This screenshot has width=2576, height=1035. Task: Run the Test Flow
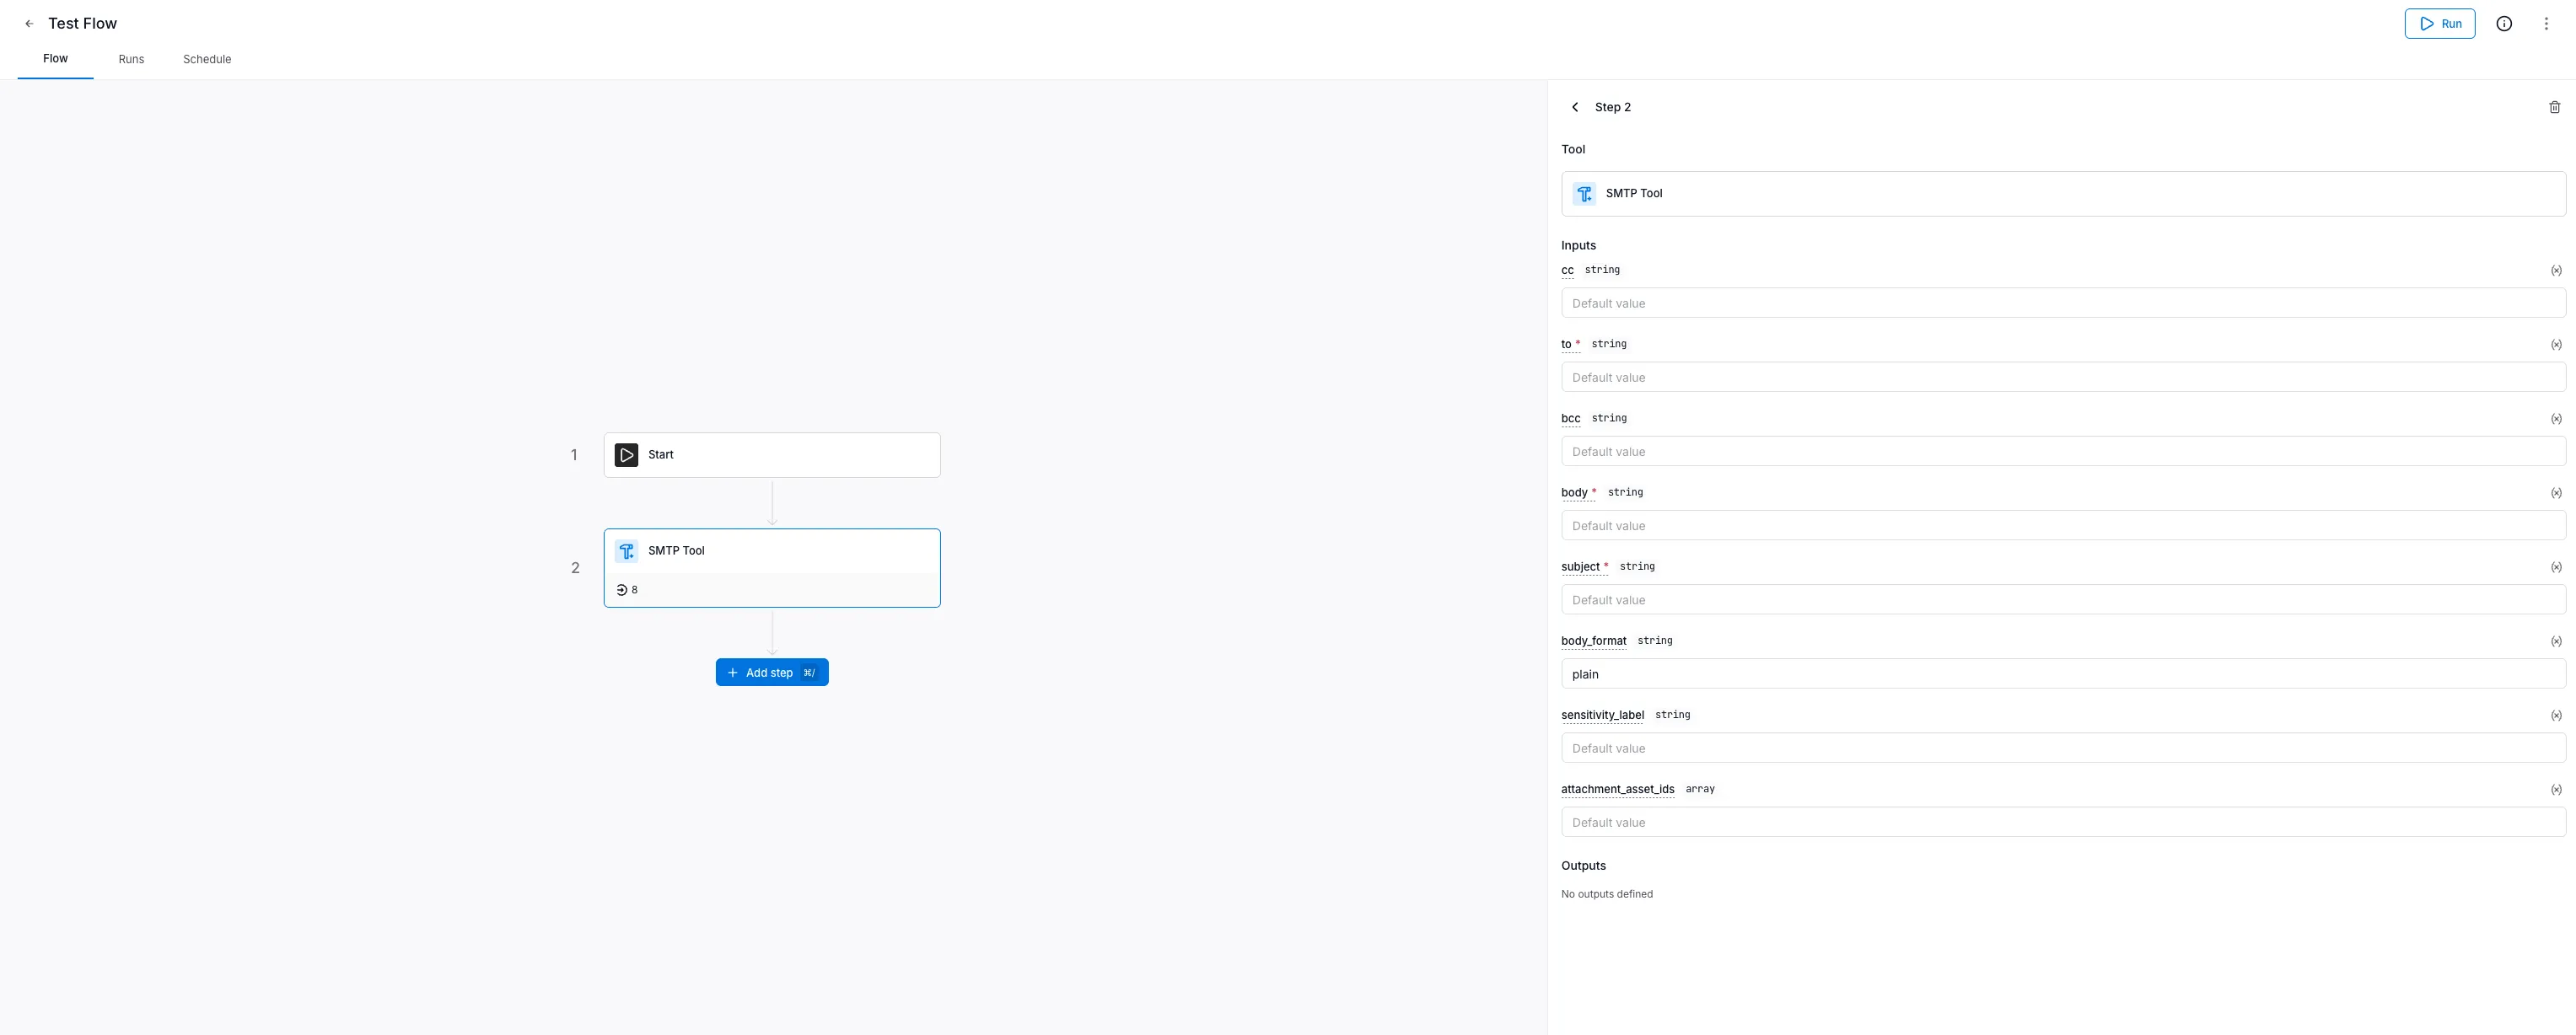[2440, 23]
